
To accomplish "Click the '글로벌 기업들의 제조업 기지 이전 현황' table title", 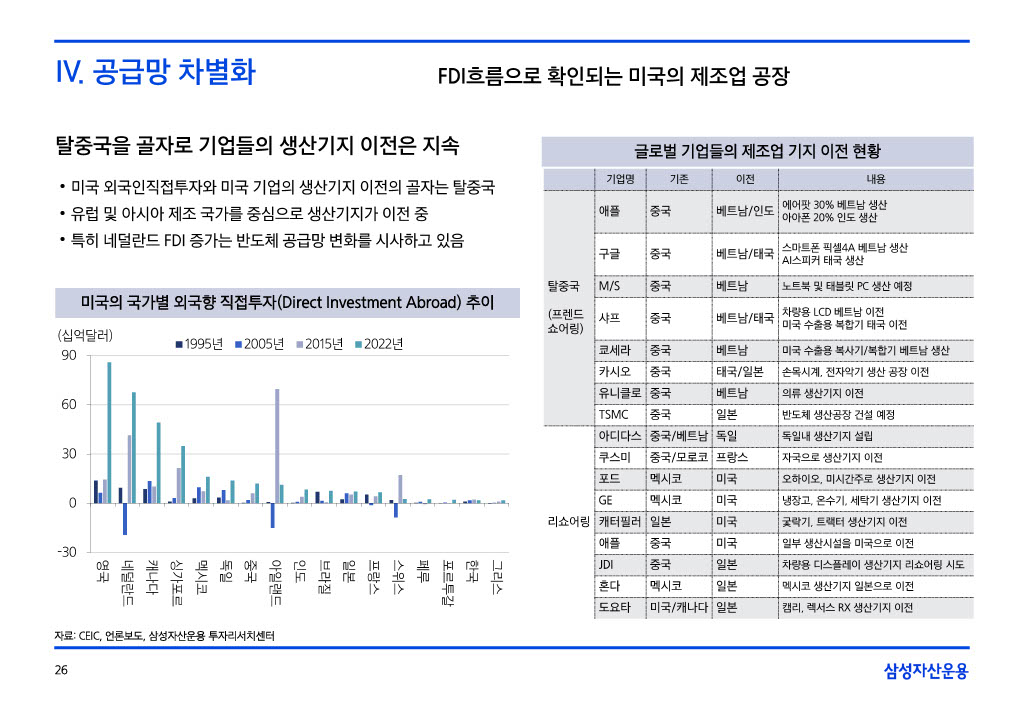I will click(757, 151).
